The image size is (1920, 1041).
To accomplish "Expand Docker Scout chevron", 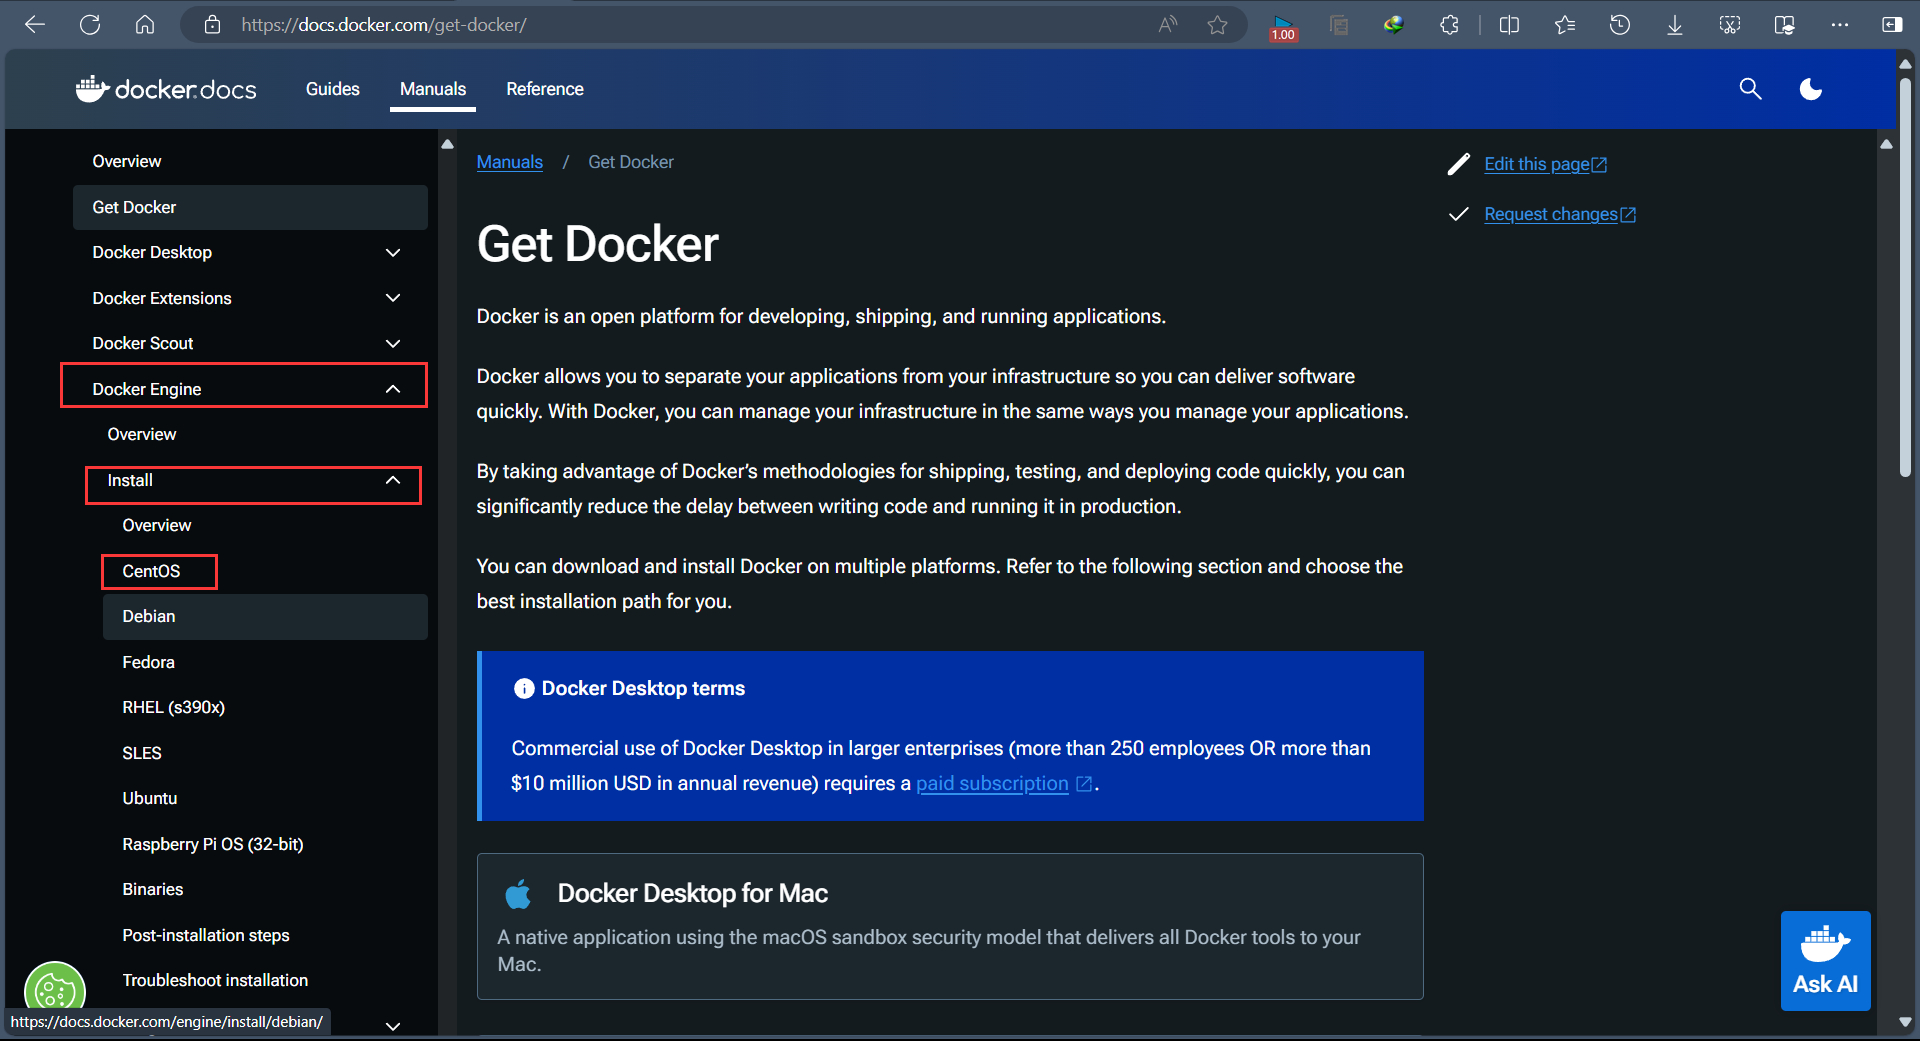I will (393, 343).
